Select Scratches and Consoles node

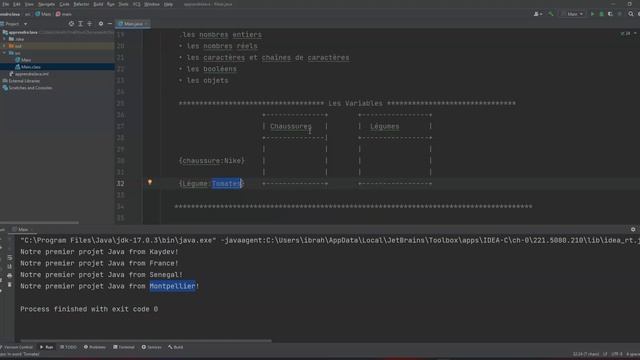coord(27,88)
